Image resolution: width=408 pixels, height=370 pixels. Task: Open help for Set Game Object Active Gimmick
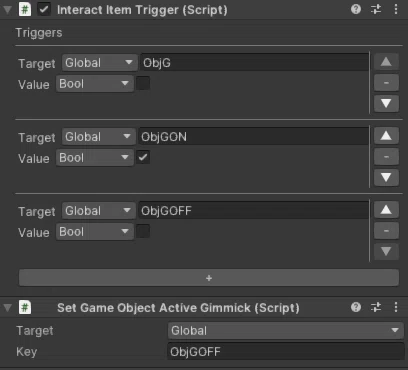tap(356, 307)
